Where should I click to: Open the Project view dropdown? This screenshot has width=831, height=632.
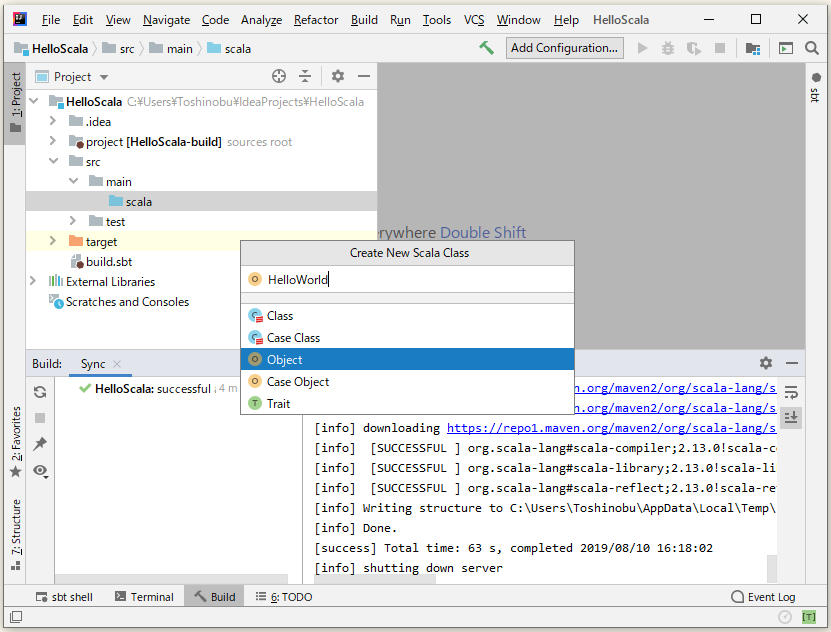coord(104,77)
